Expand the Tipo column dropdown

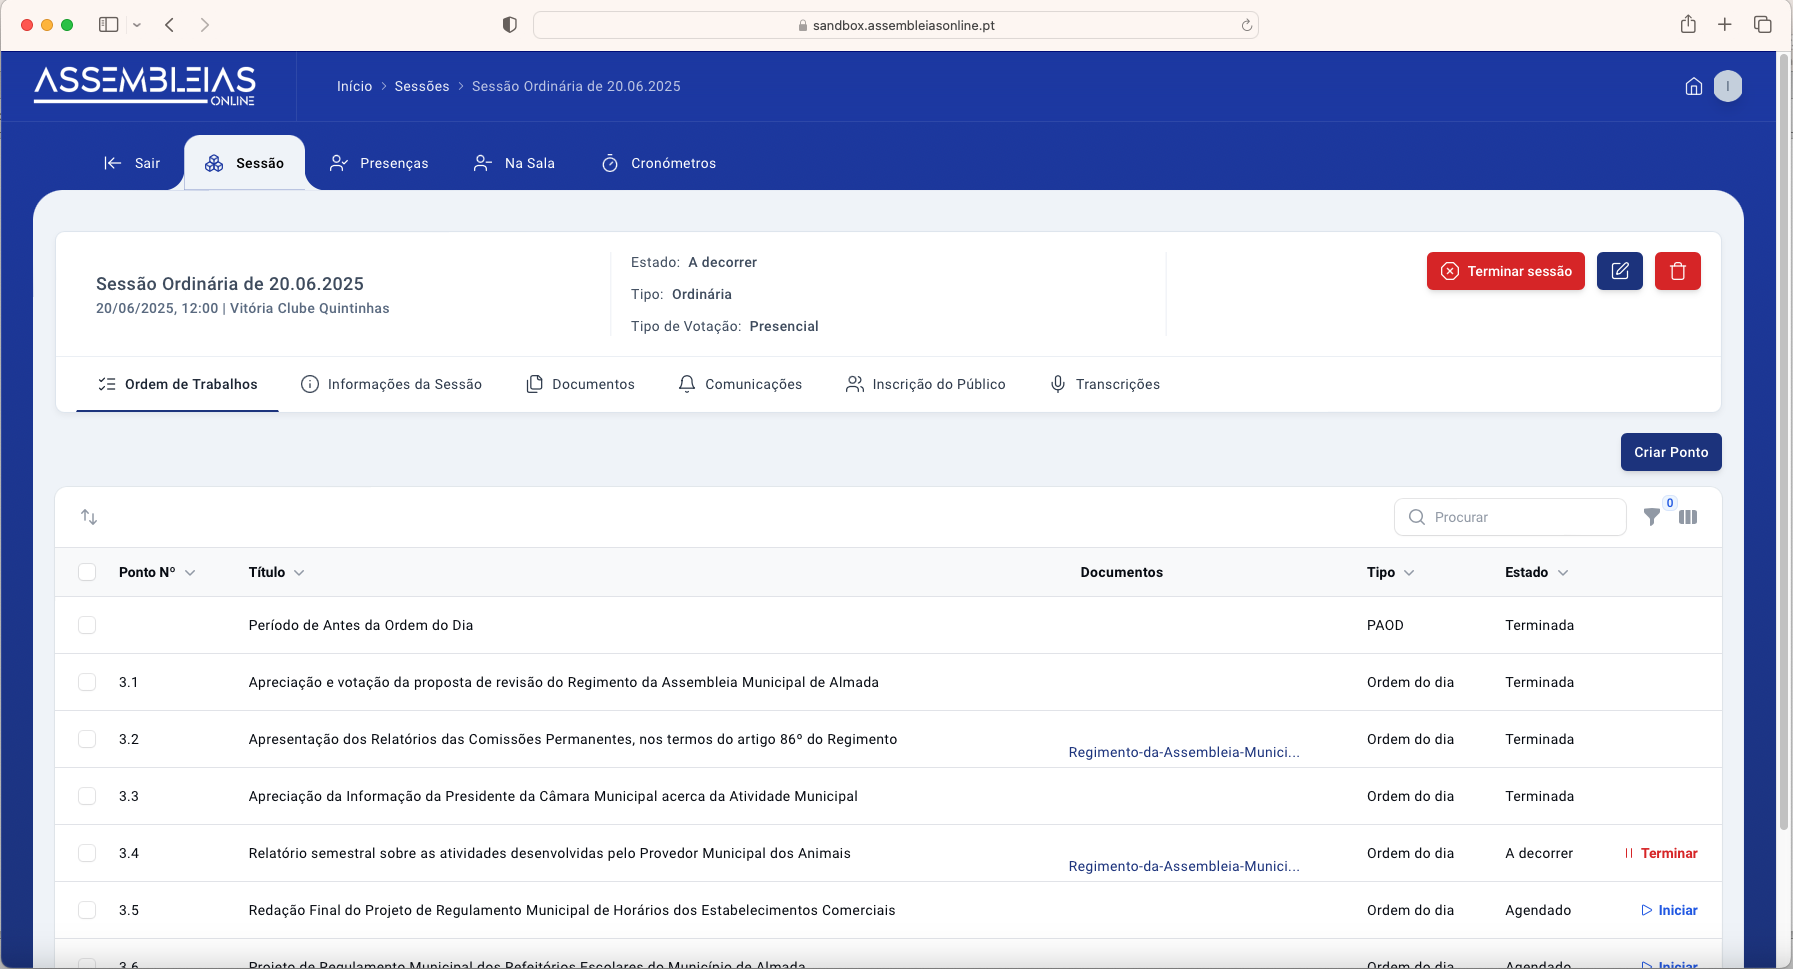1409,573
